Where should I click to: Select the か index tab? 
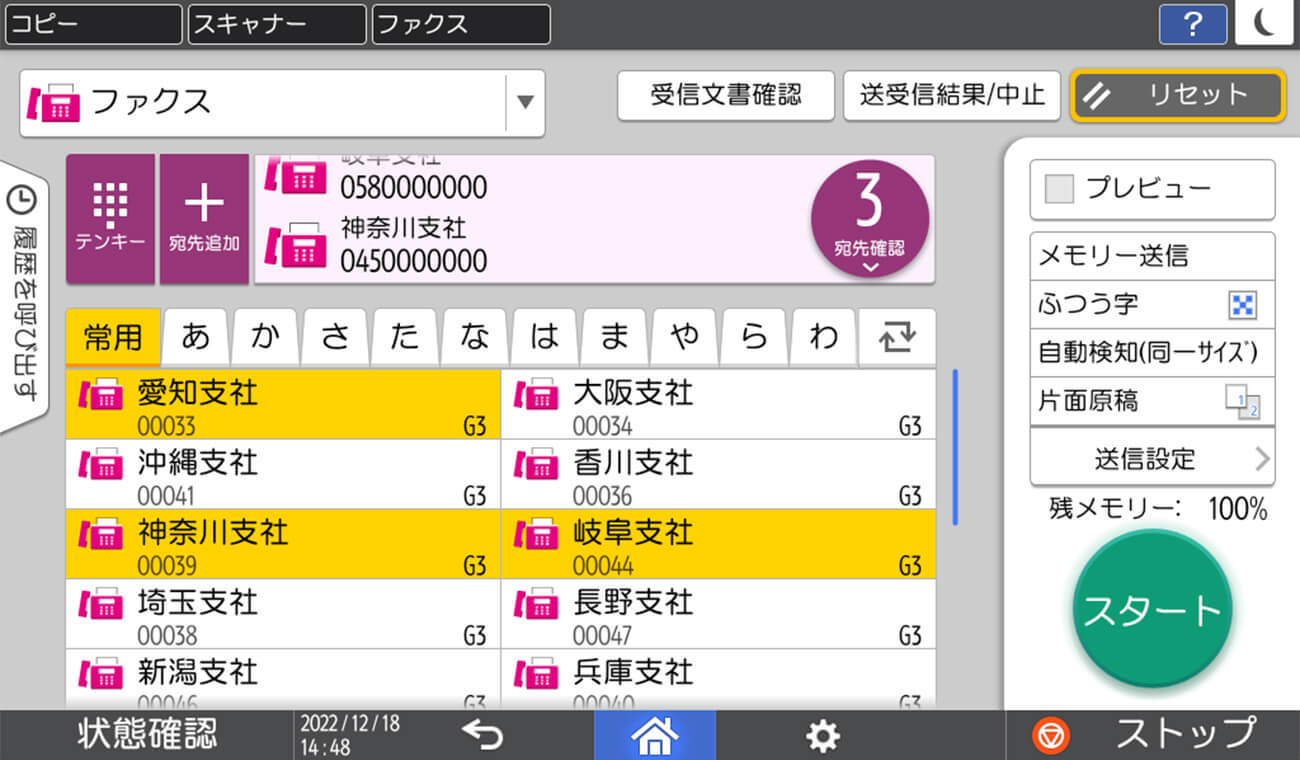tap(265, 338)
